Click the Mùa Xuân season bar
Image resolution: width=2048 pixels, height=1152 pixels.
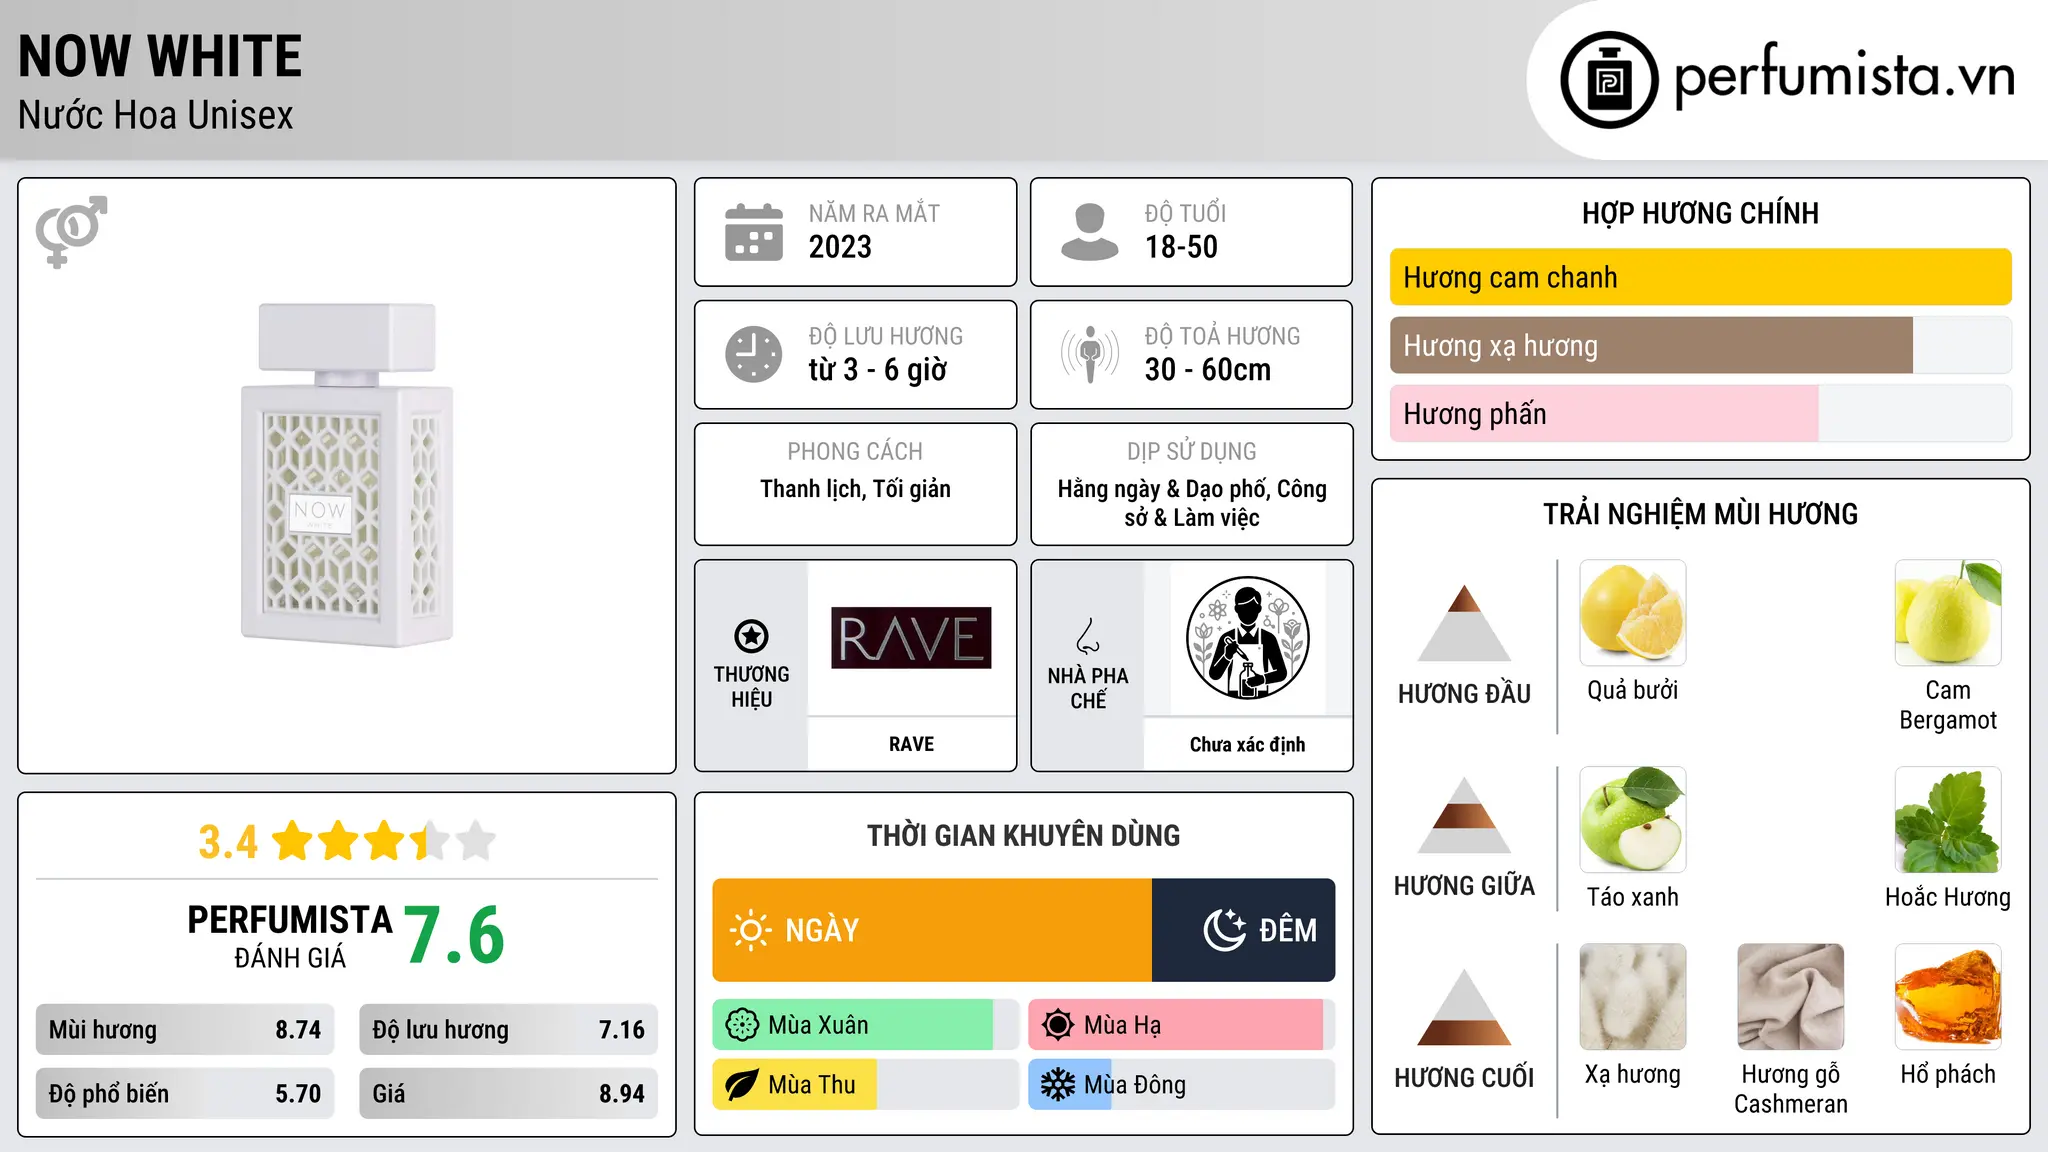(x=866, y=1025)
